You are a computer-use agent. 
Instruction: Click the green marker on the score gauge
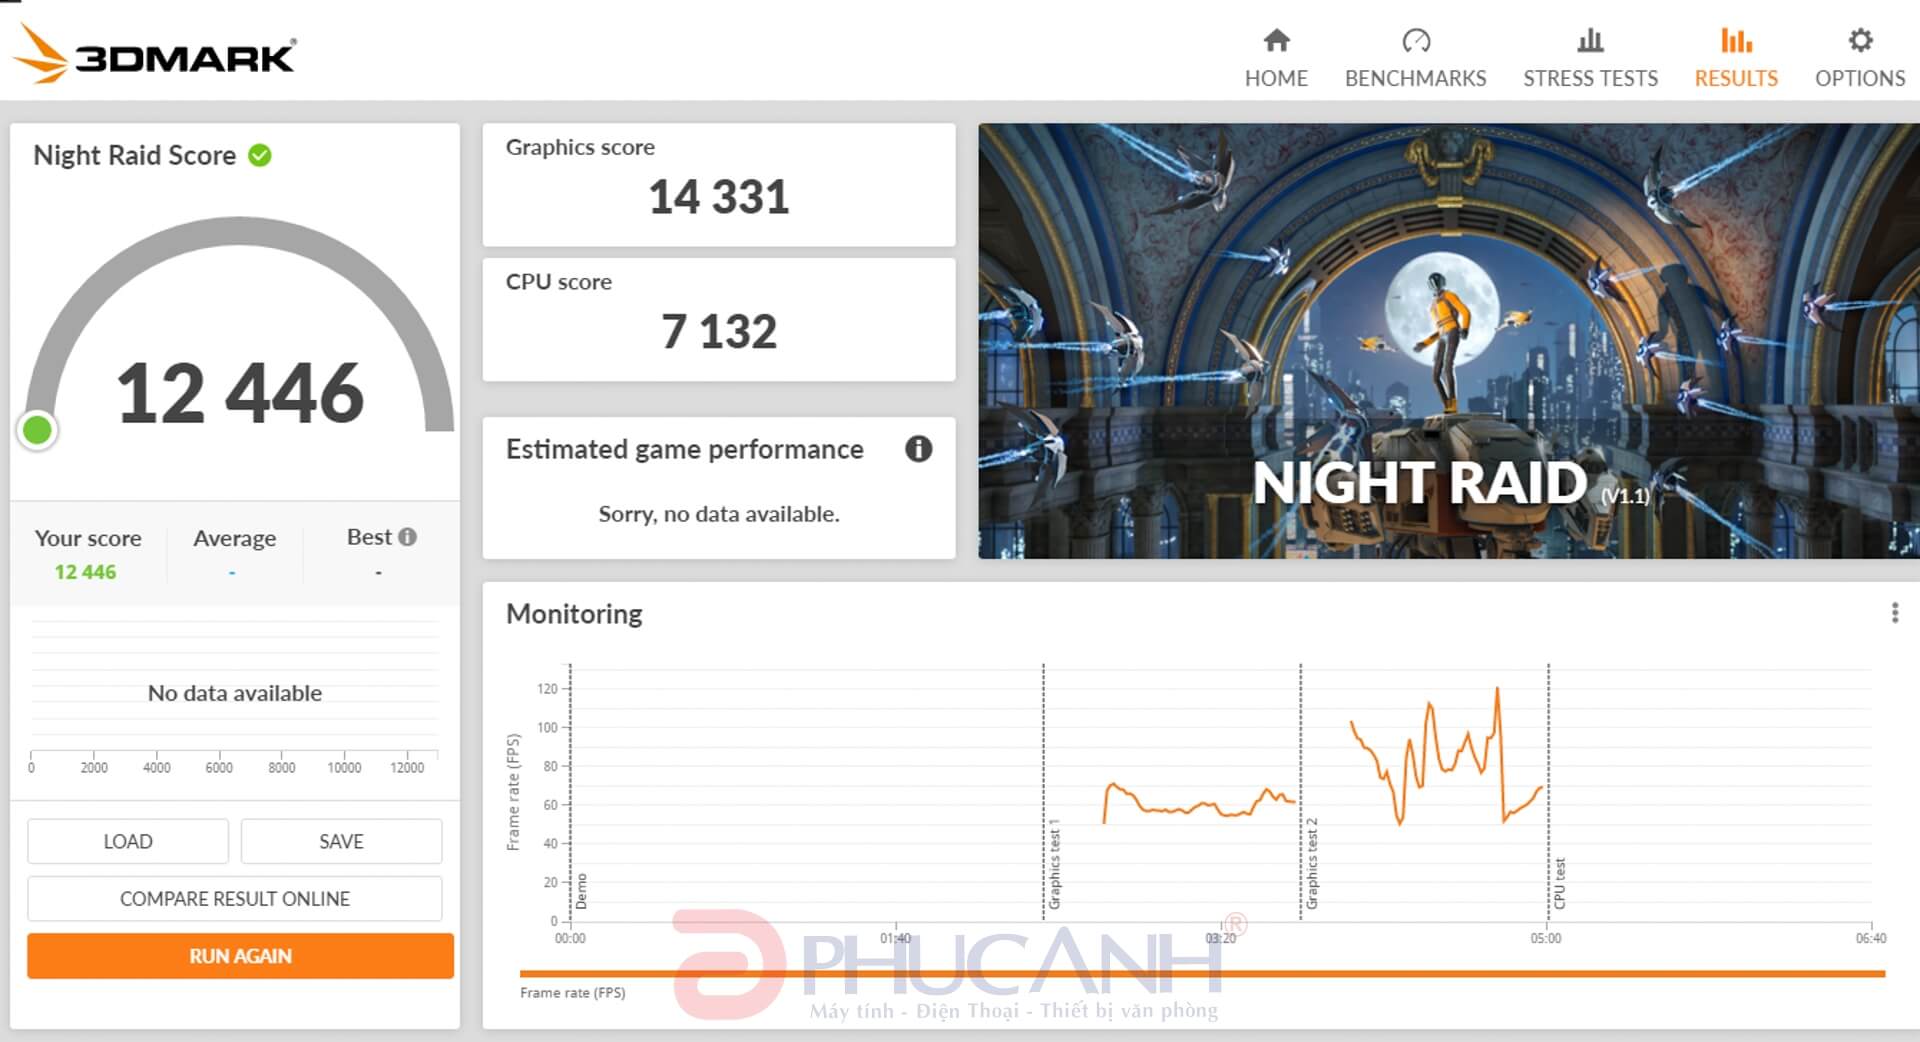(x=38, y=430)
